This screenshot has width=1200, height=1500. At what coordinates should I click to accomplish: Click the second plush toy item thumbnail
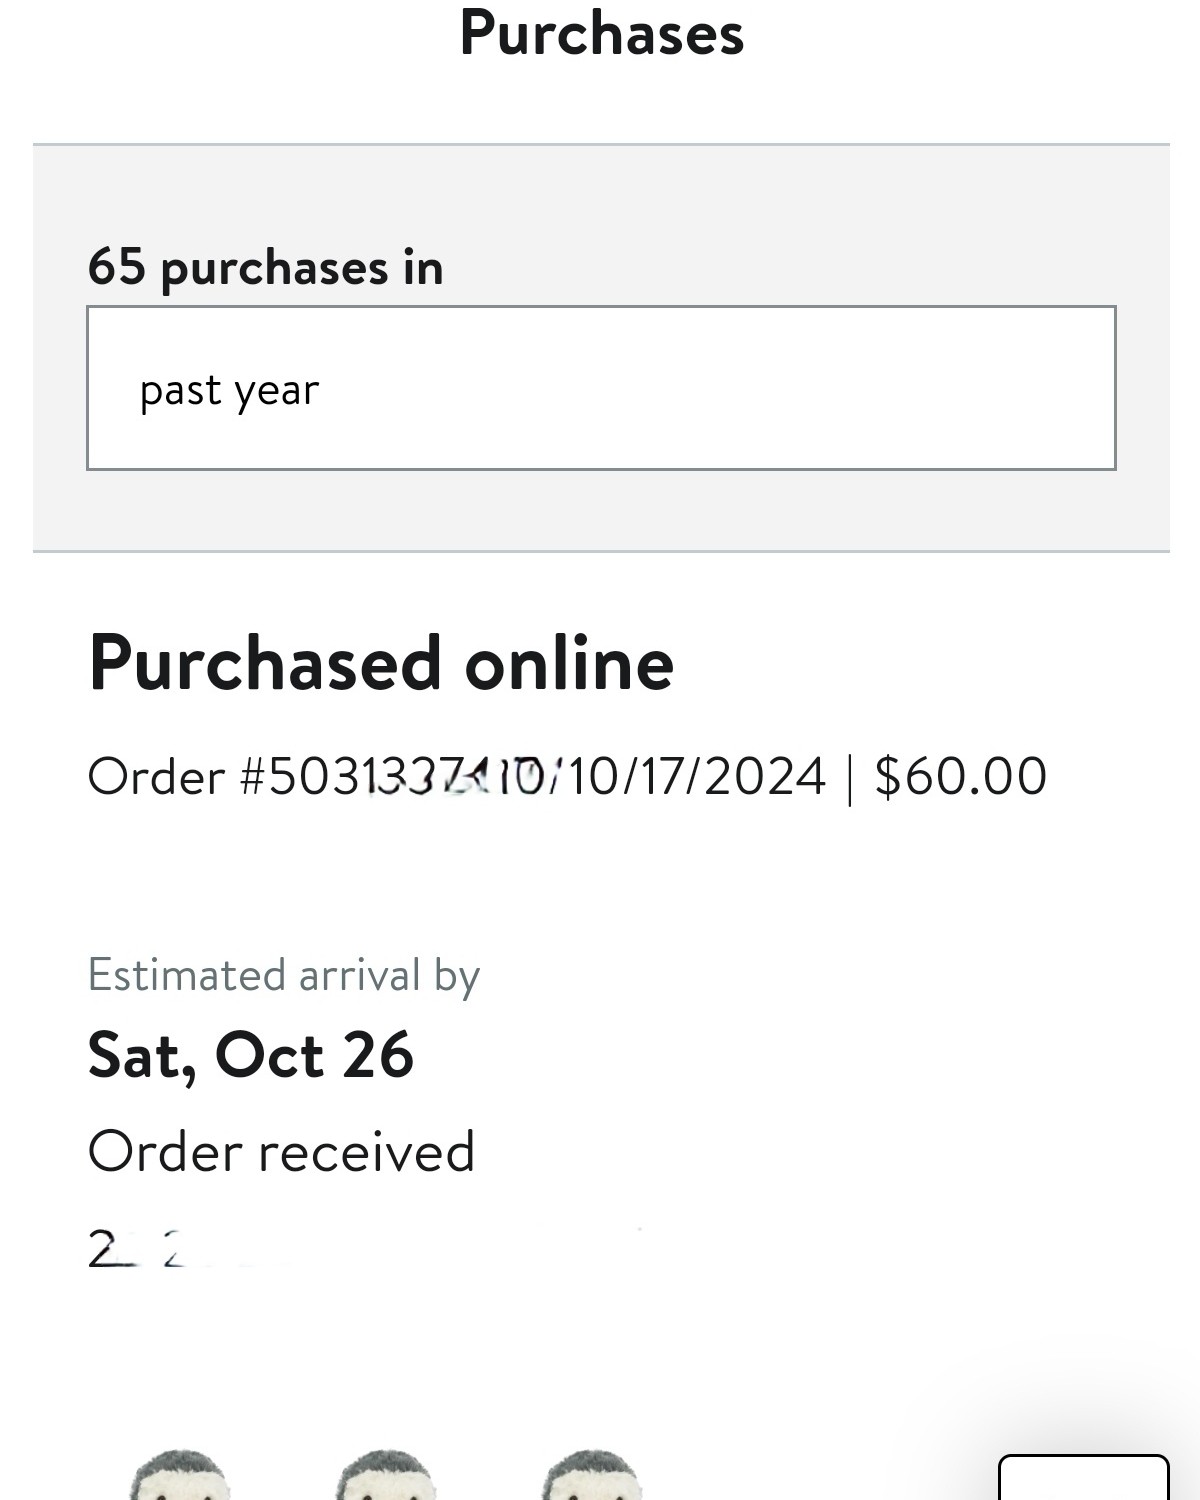(x=386, y=1476)
